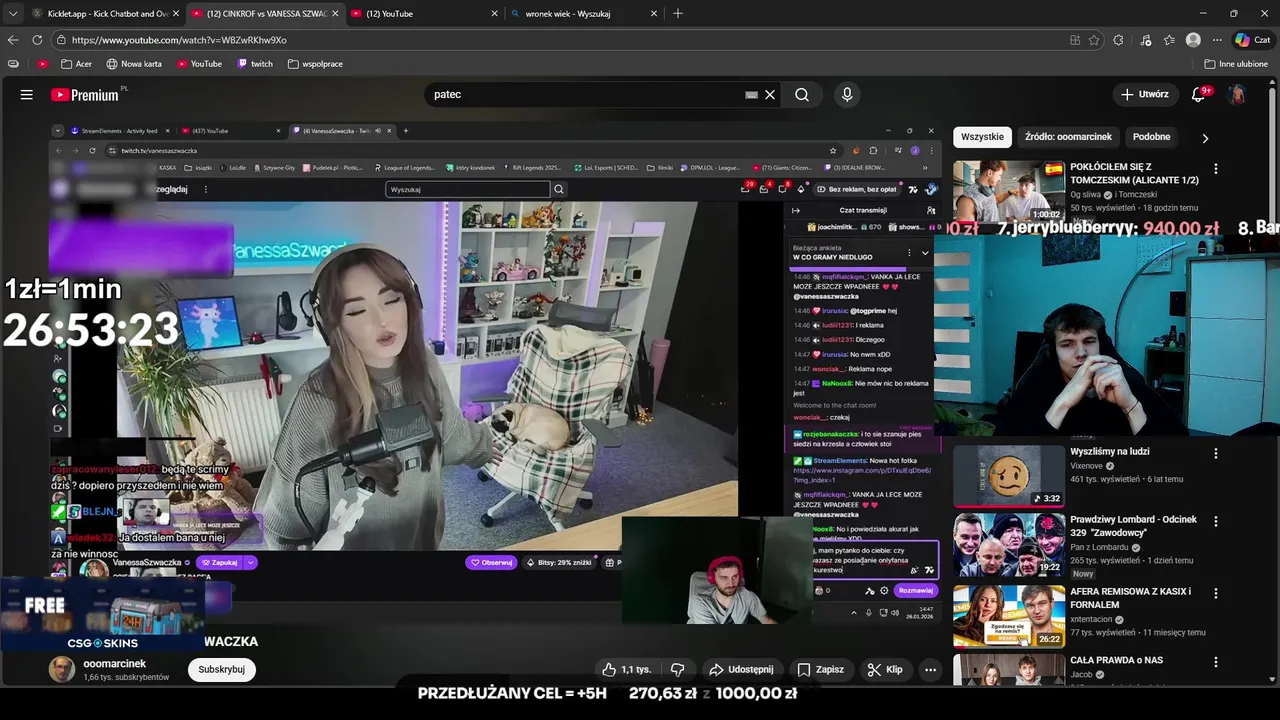
Task: Show more filter chips with the right arrow
Action: pos(1205,138)
